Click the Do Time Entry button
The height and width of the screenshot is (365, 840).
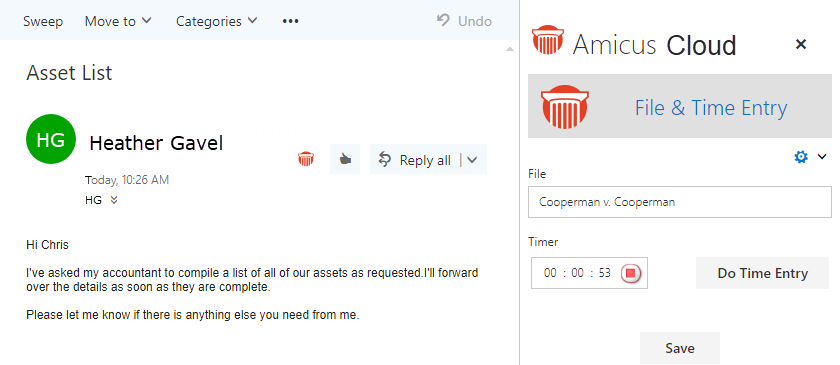pos(762,273)
